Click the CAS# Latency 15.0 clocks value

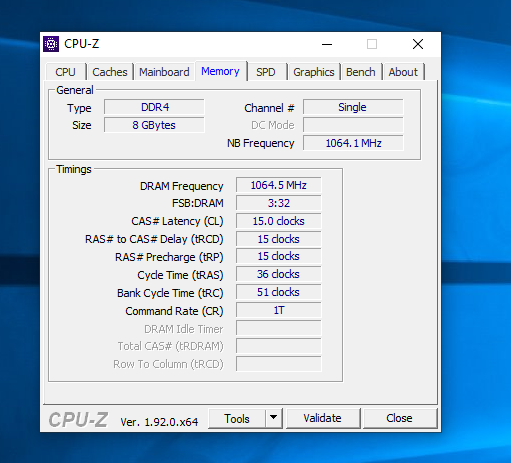(279, 221)
